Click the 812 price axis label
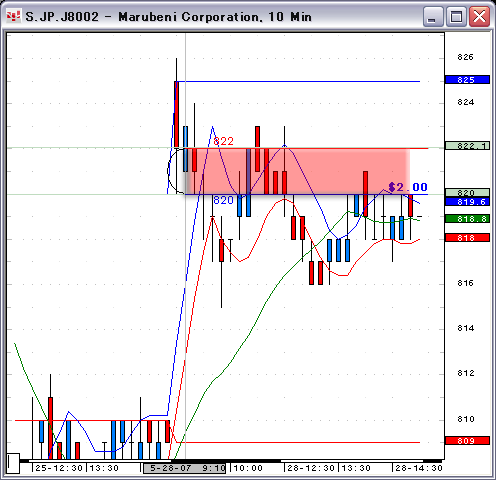This screenshot has width=496, height=480. tap(465, 373)
